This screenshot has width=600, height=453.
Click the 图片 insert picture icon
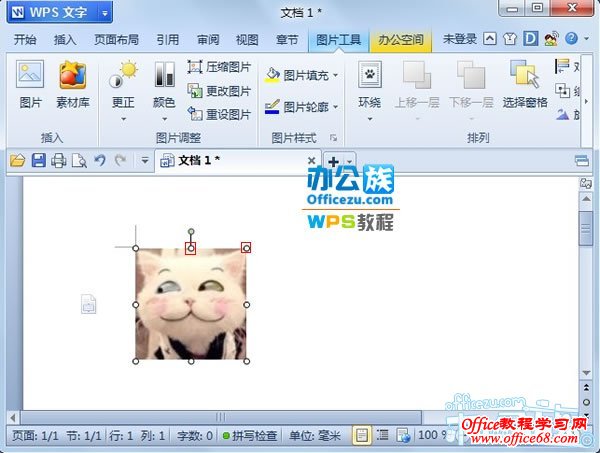[30, 74]
